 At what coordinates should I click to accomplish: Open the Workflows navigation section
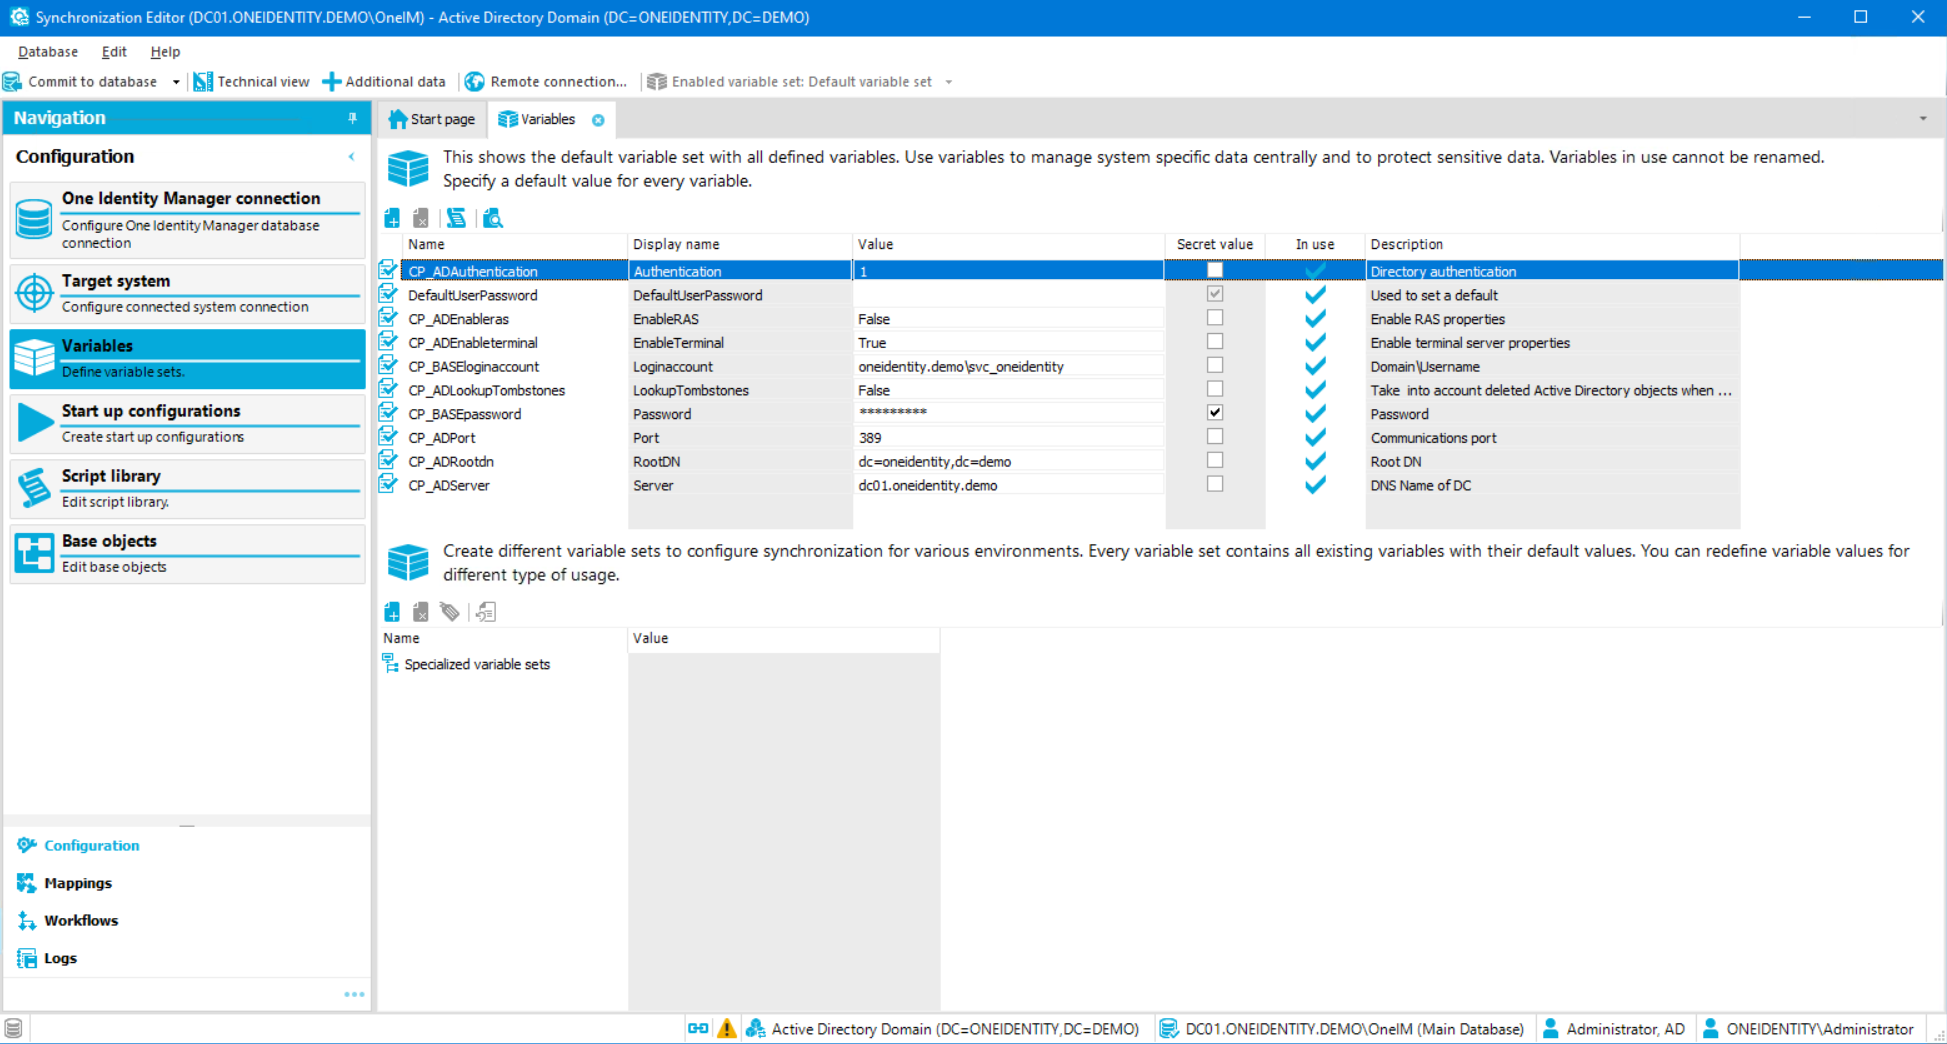point(81,920)
